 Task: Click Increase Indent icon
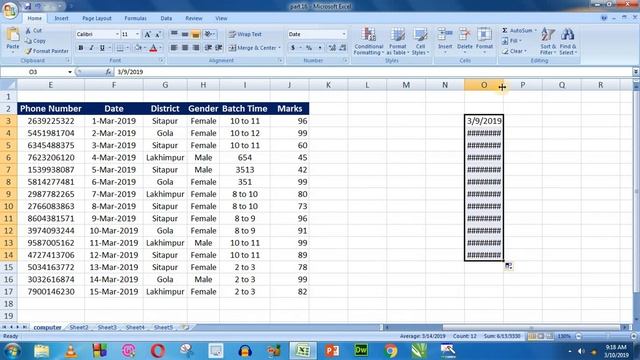219,48
